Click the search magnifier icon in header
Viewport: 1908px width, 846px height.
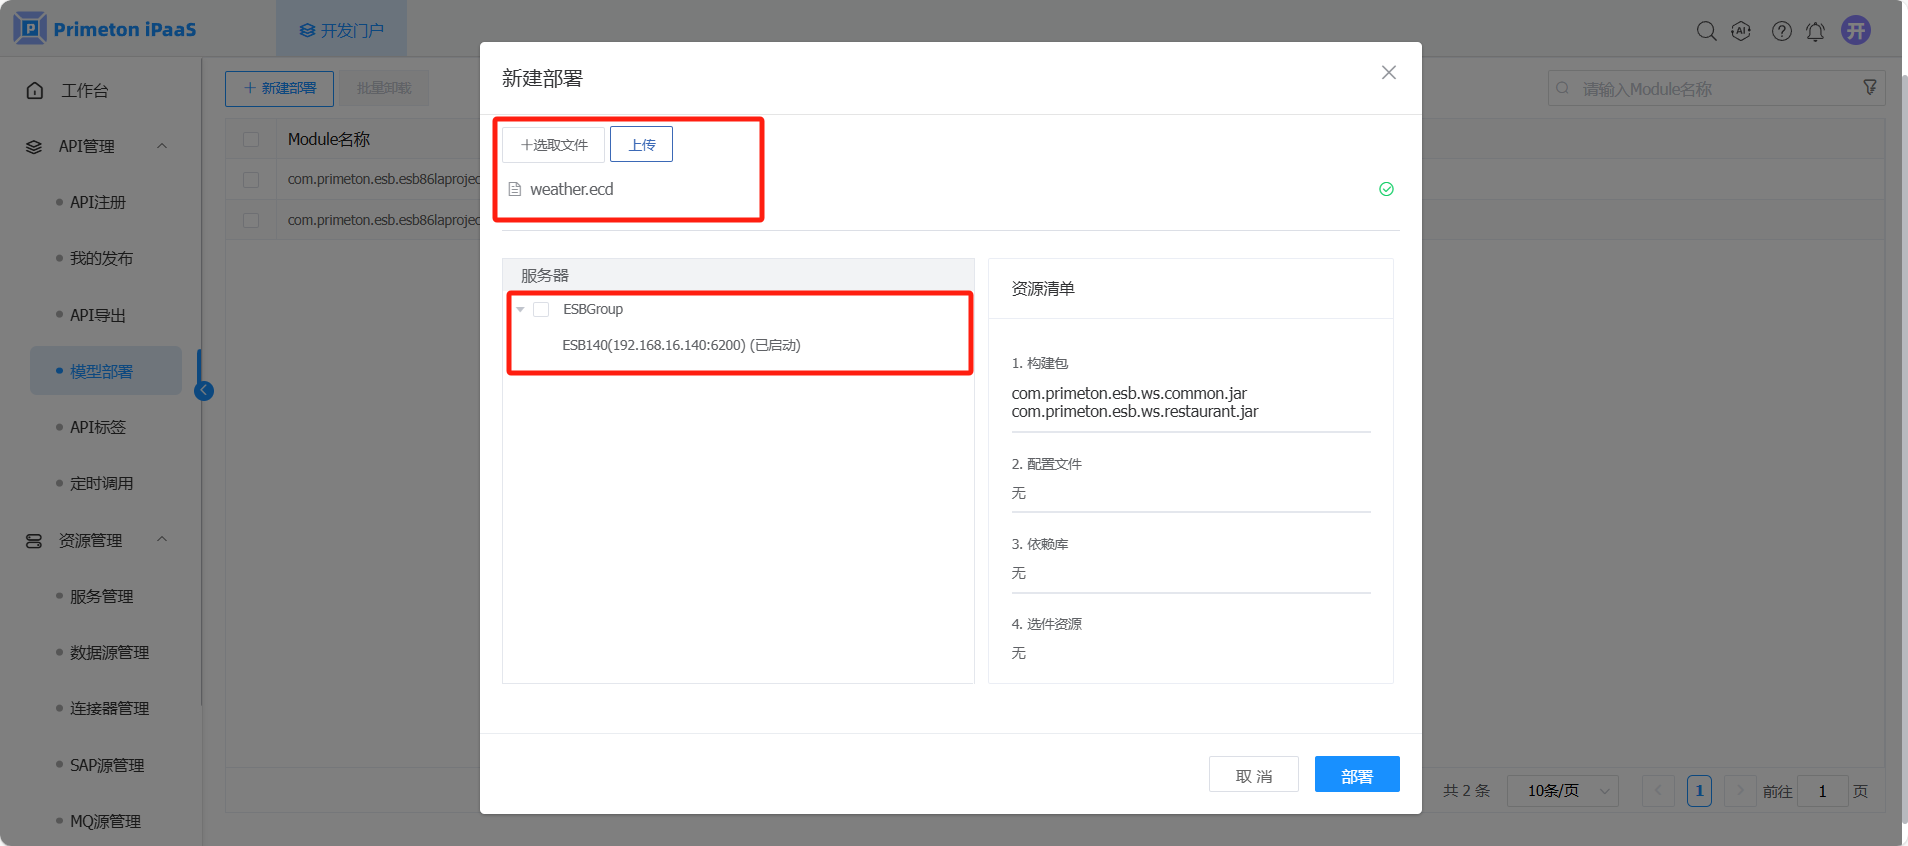pos(1706,31)
